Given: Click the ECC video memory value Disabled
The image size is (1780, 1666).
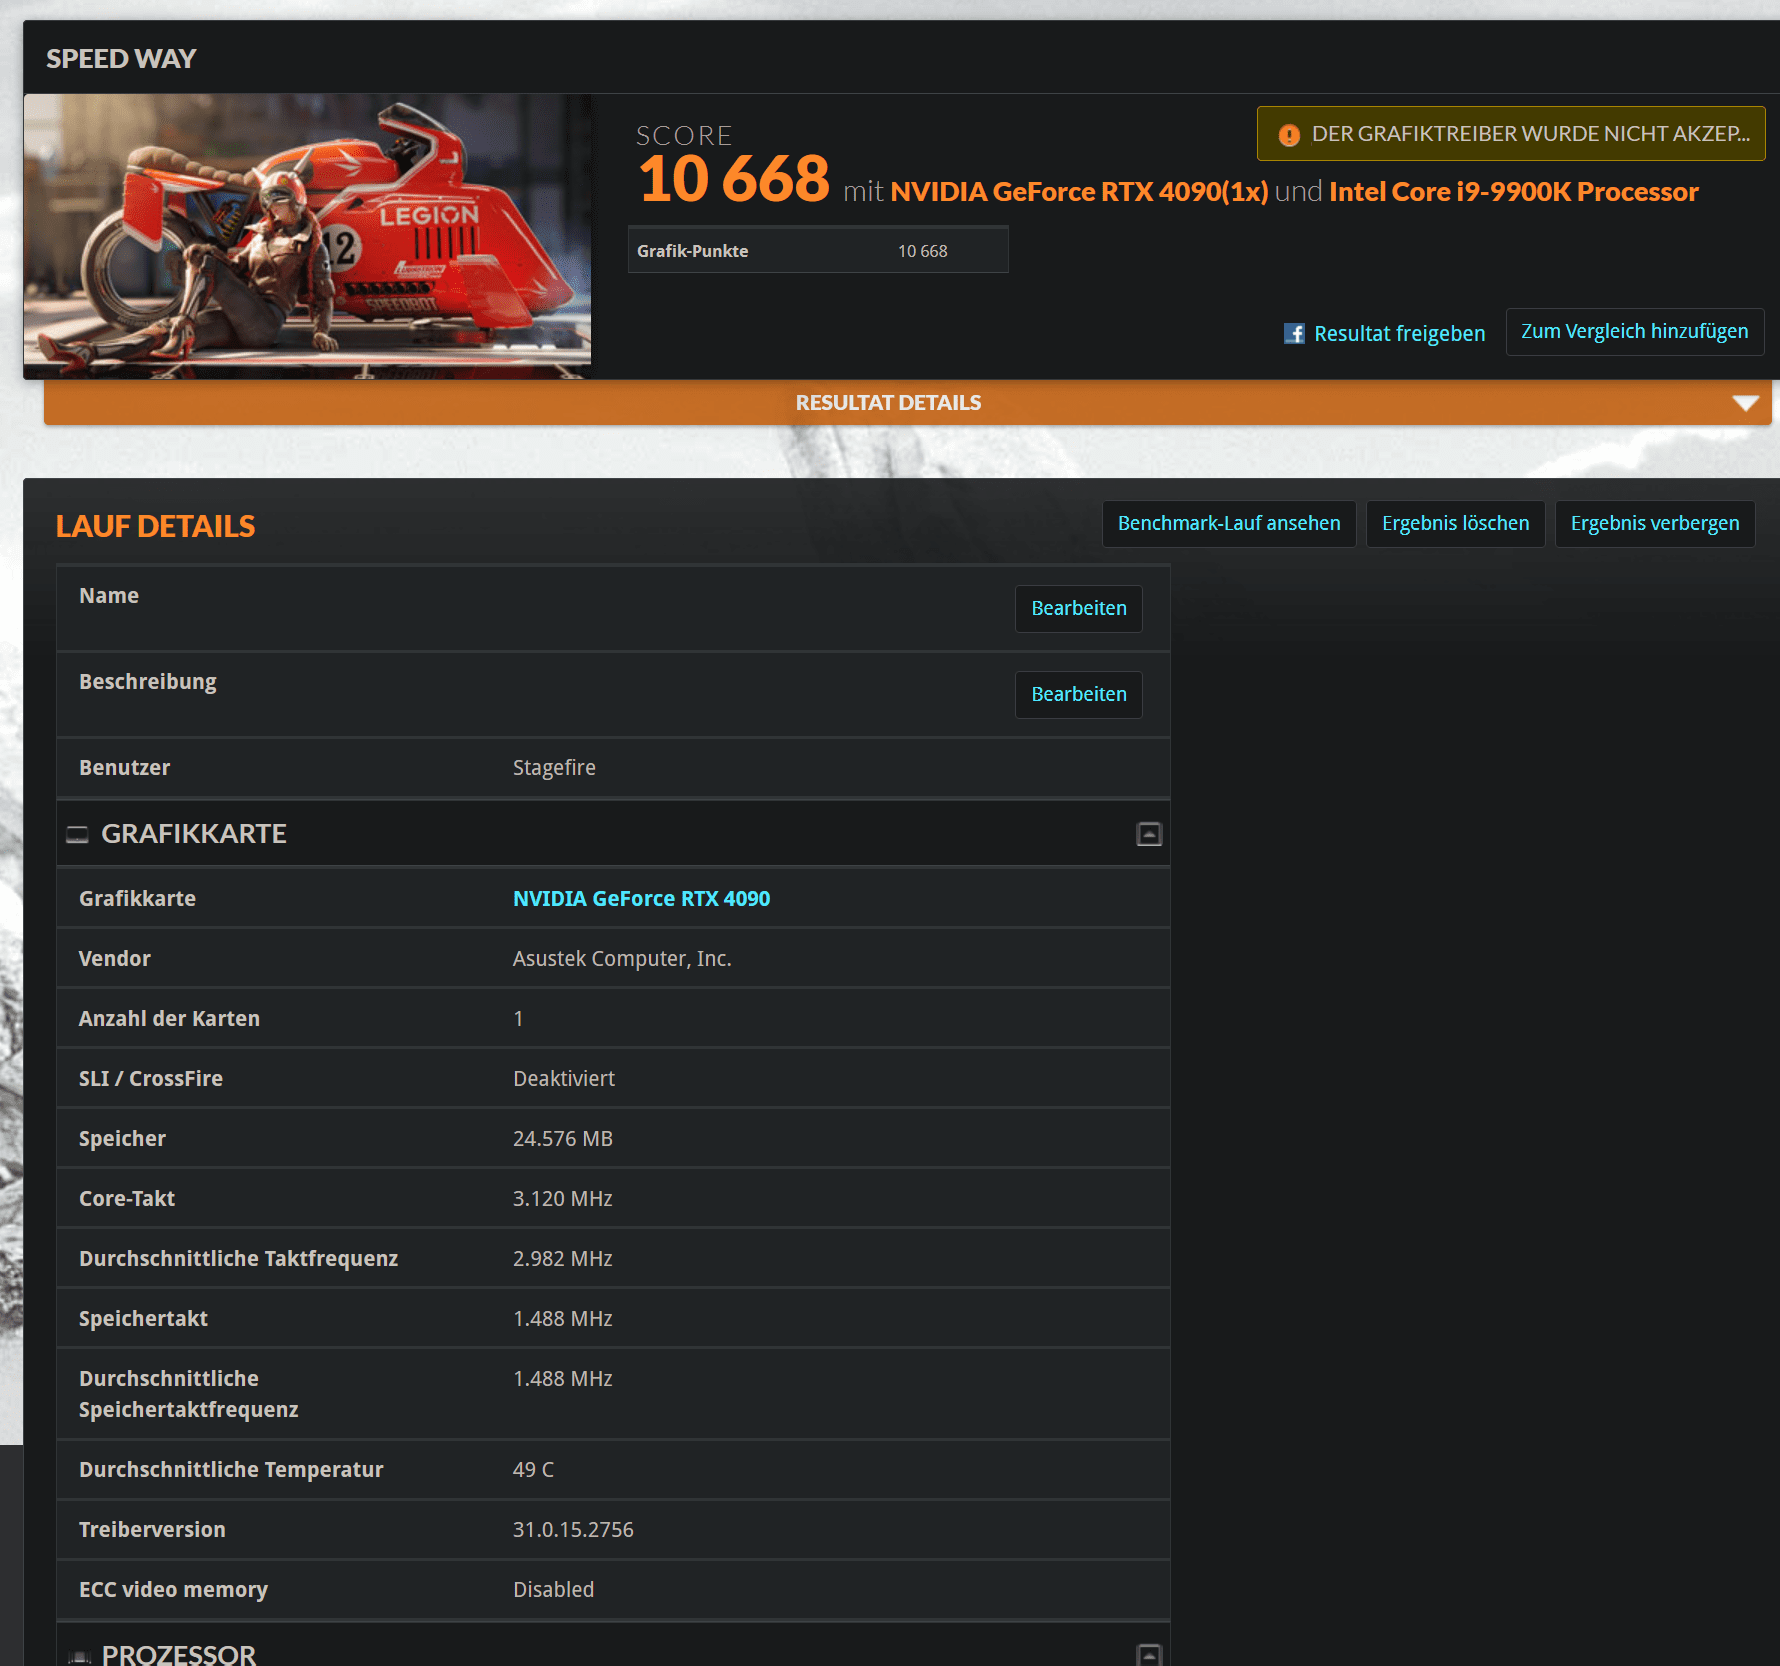Looking at the screenshot, I should (x=553, y=1590).
